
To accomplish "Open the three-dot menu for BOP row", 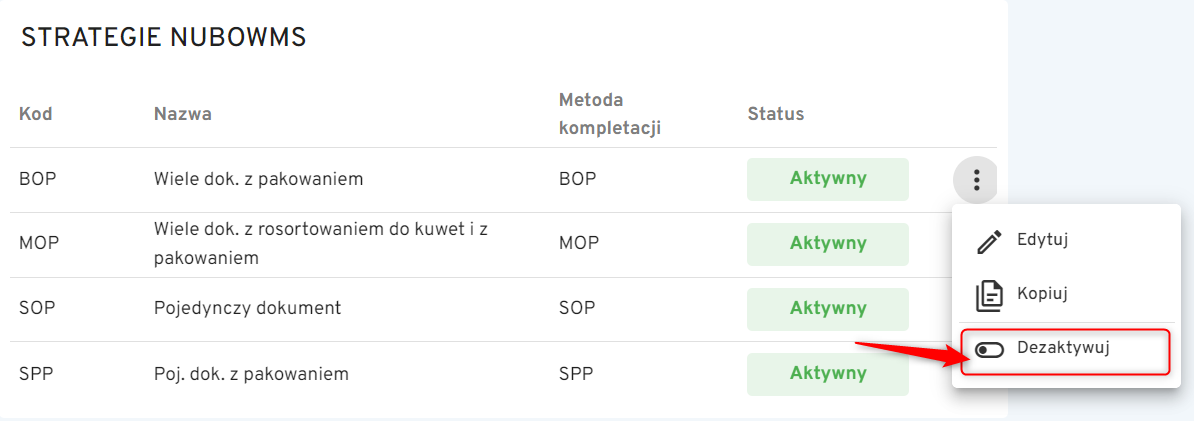I will pyautogui.click(x=976, y=180).
